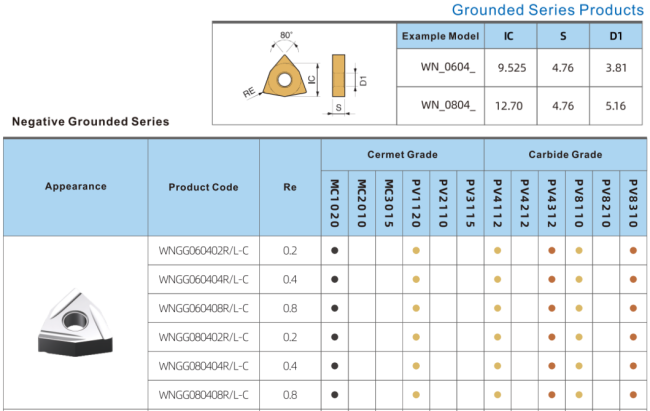The image size is (650, 411).
Task: Click the PV4112 dot for WNGG080404R/L-C
Action: 498,366
